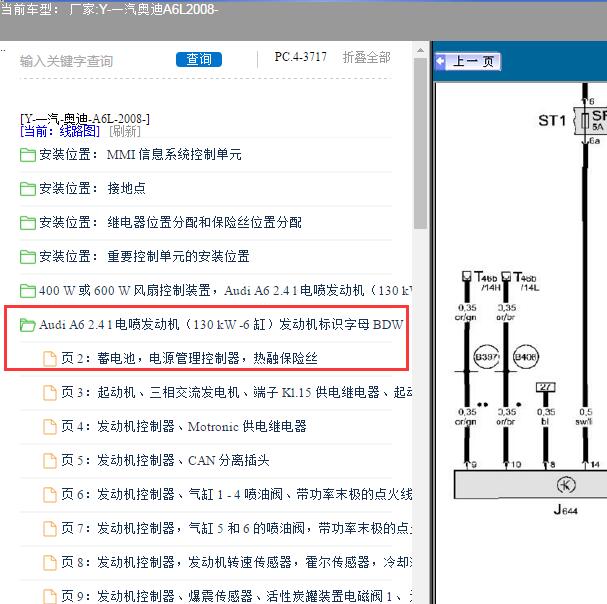The image size is (607, 604).
Task: Click the PC.4-3717 label
Action: coord(300,57)
